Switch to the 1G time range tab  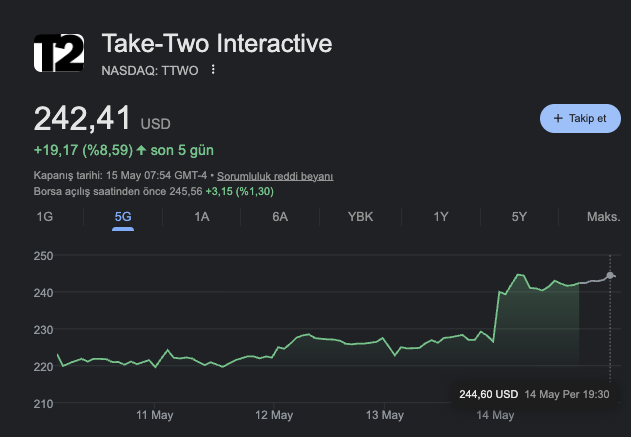(x=45, y=217)
